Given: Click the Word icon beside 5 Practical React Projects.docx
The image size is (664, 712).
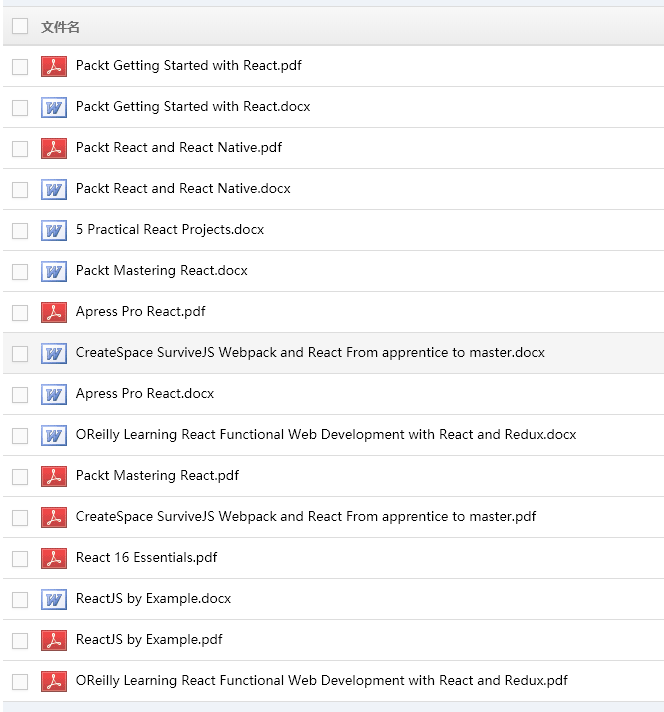Looking at the screenshot, I should point(53,230).
